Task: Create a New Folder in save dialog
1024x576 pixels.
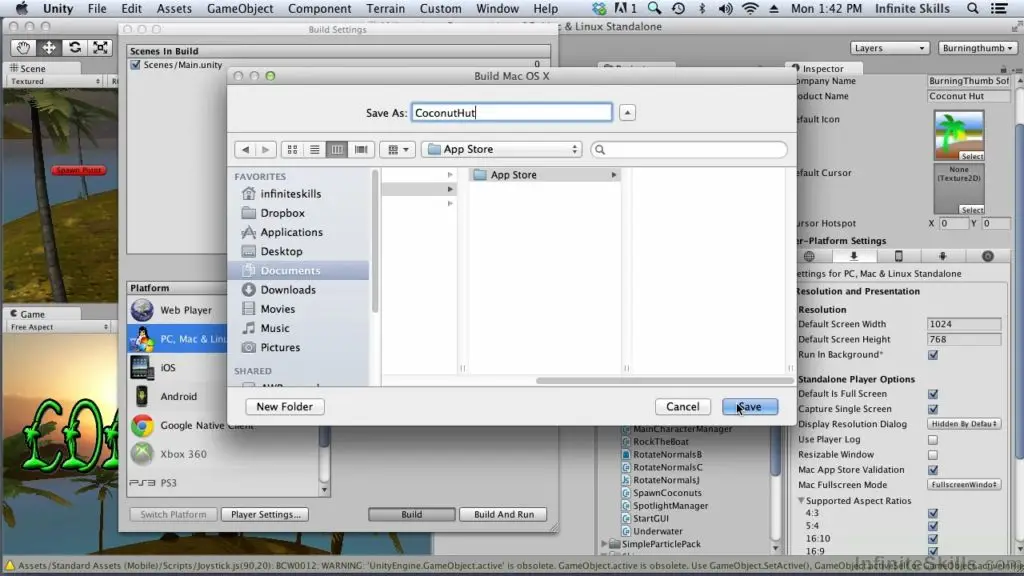Action: tap(285, 407)
